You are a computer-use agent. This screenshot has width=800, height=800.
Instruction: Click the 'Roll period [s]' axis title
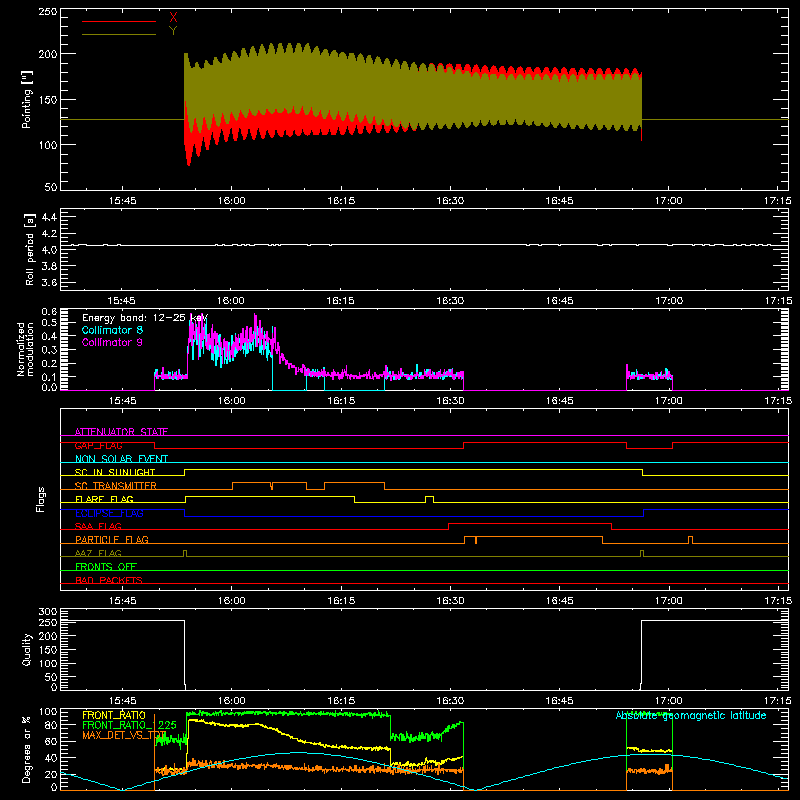[30, 249]
